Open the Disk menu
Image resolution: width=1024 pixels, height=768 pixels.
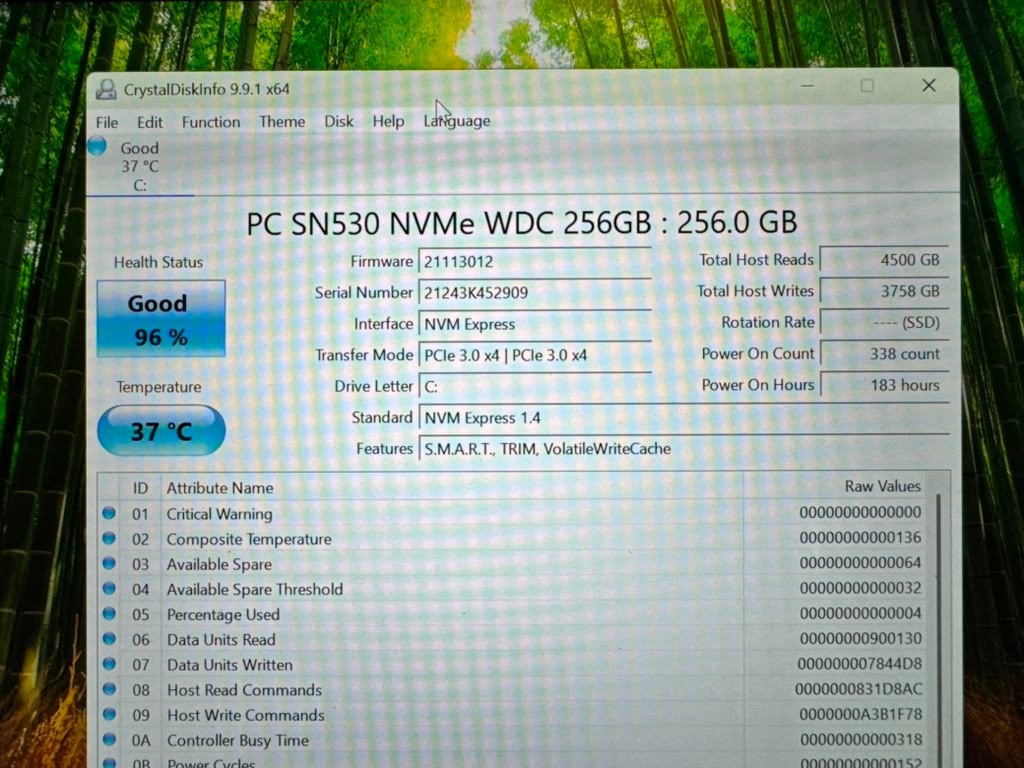(339, 121)
